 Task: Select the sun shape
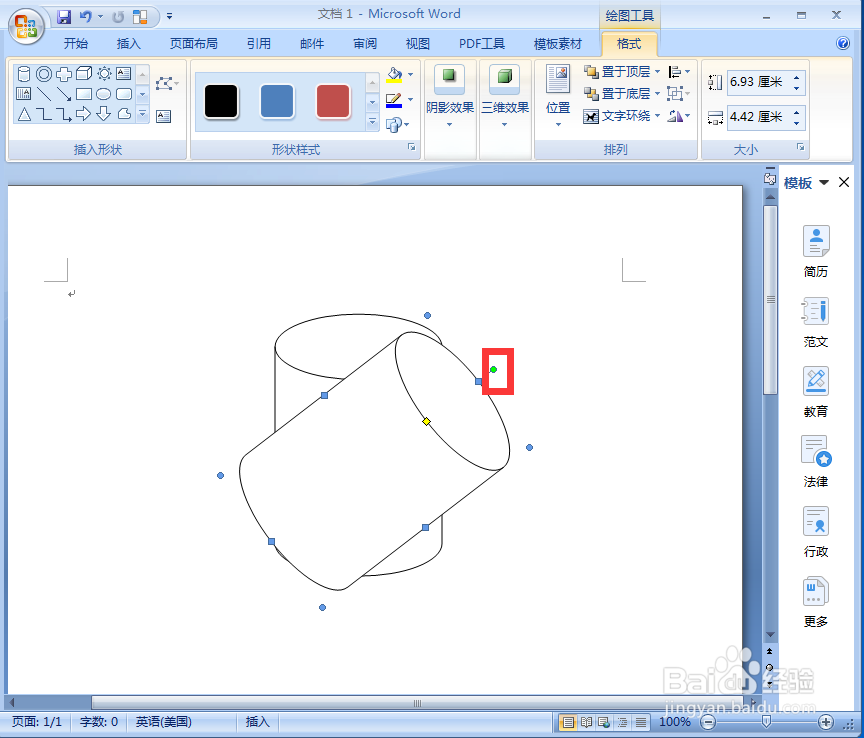pos(104,73)
